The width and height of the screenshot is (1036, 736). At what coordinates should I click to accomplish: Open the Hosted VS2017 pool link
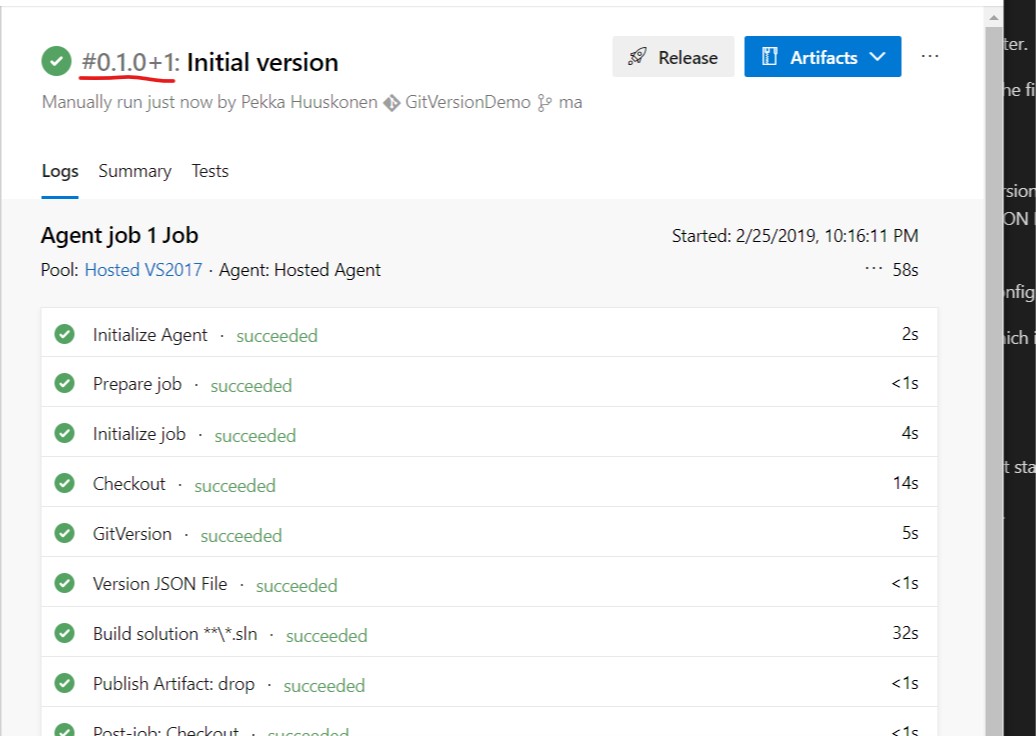(143, 270)
